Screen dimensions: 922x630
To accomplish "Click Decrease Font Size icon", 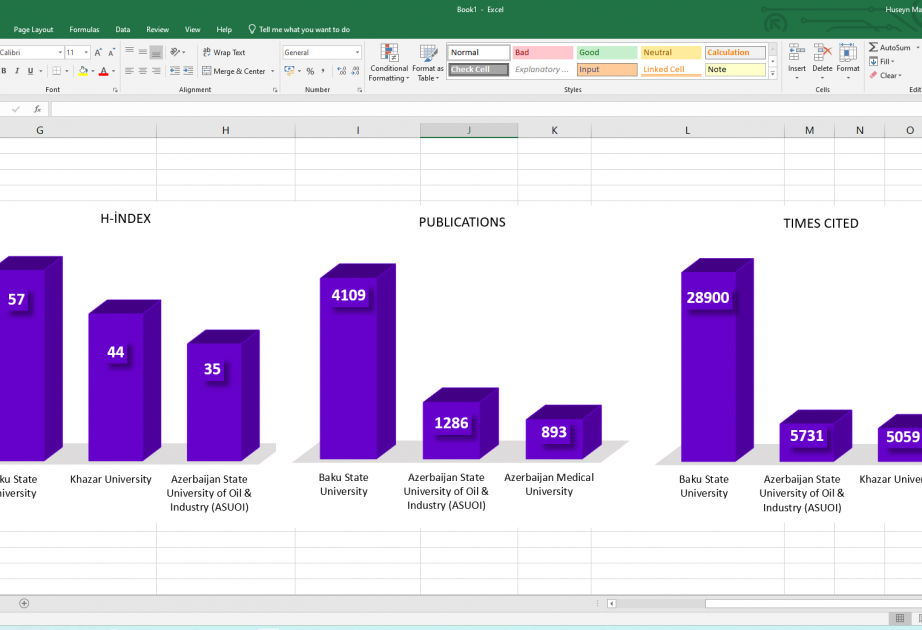I will [x=111, y=52].
